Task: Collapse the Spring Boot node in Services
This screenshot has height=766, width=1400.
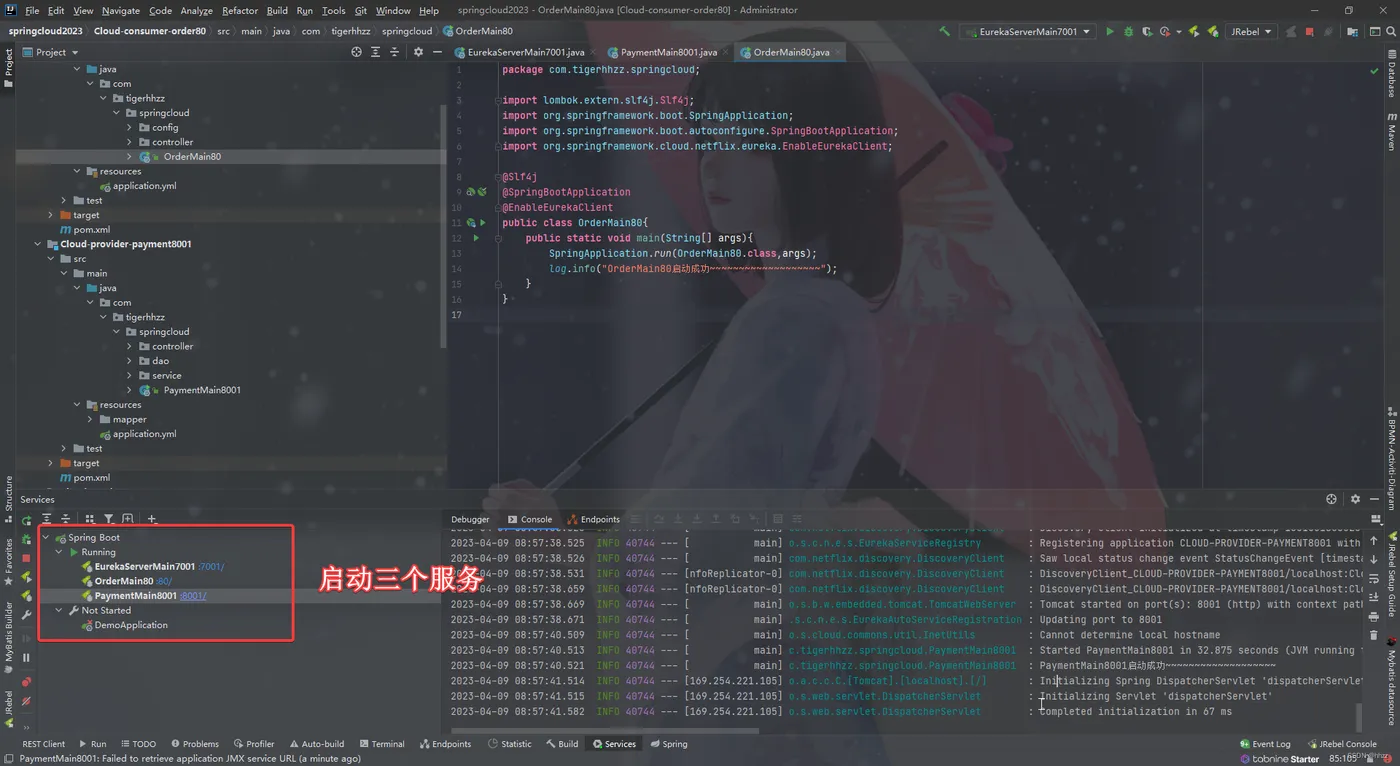Action: click(x=46, y=538)
